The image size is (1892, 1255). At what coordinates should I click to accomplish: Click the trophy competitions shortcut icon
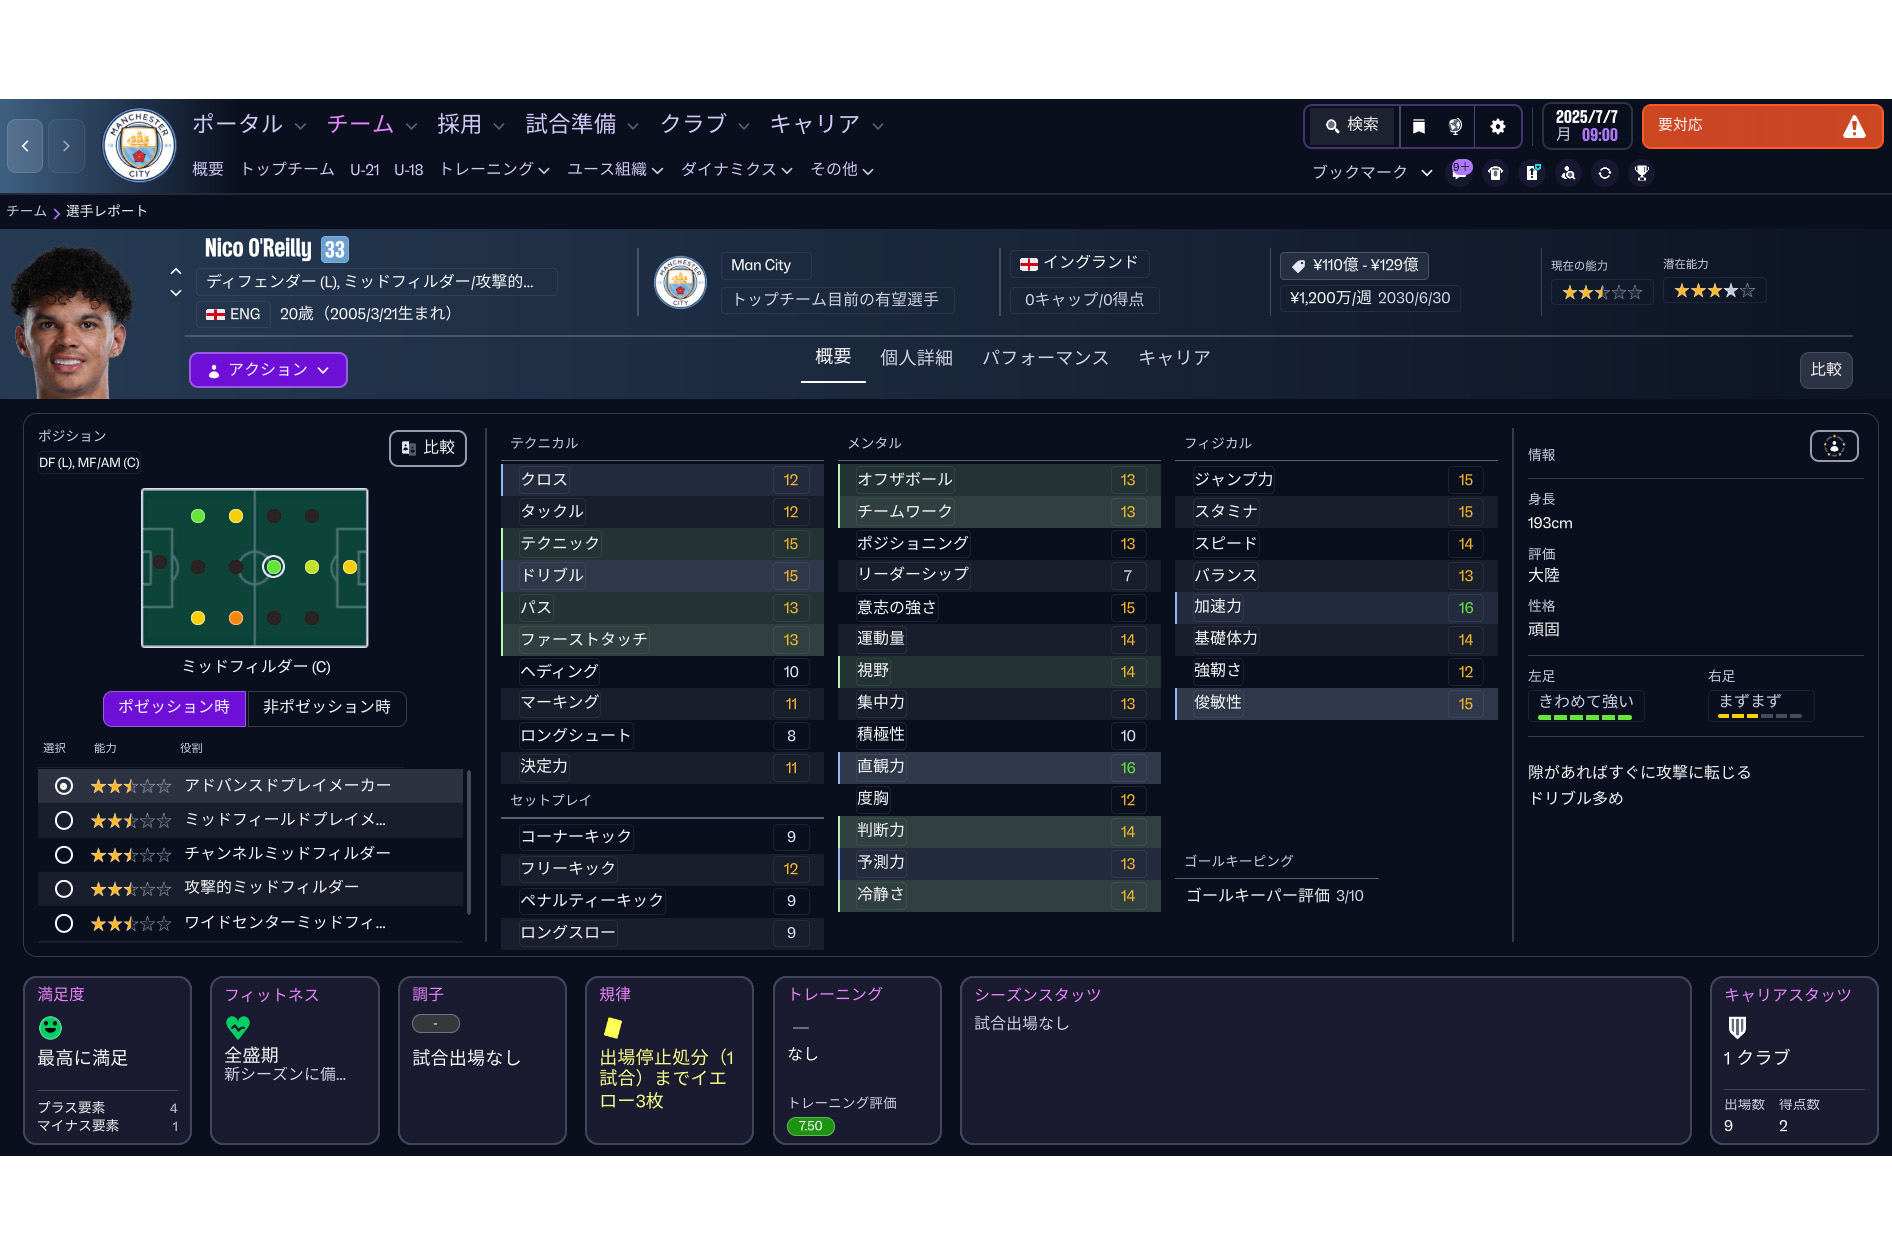[x=1641, y=173]
